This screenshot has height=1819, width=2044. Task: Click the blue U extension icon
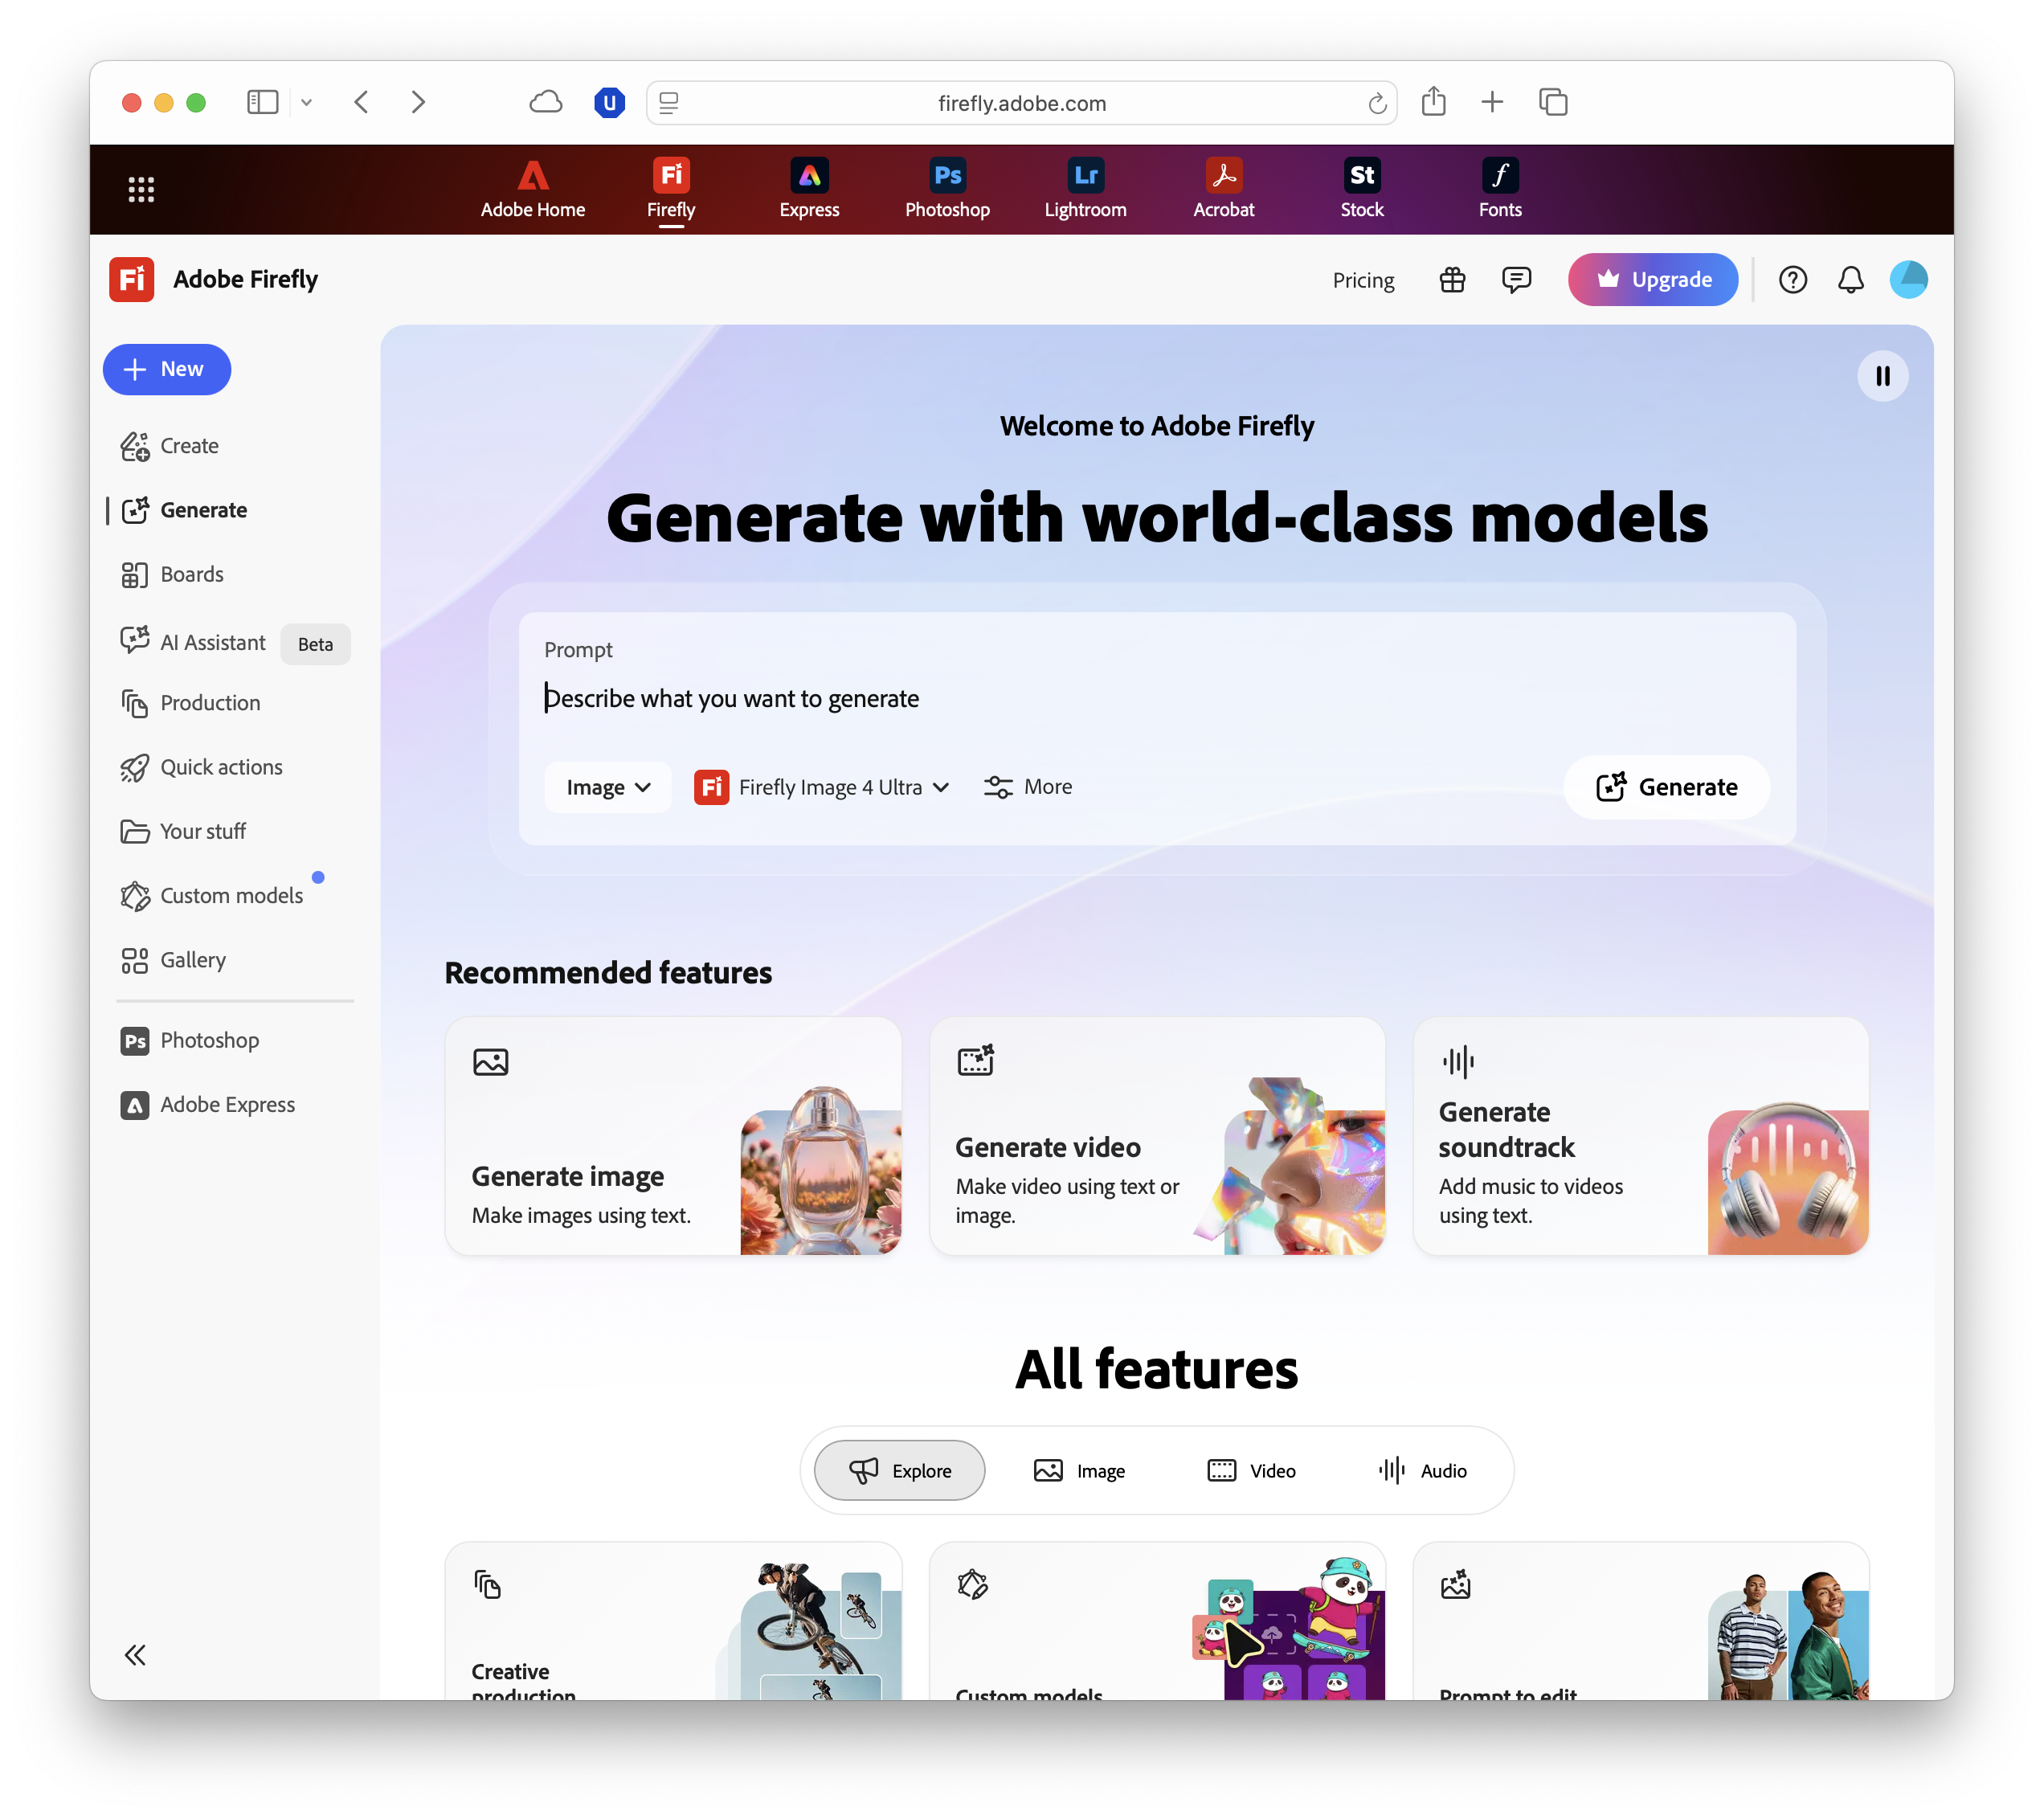coord(609,102)
